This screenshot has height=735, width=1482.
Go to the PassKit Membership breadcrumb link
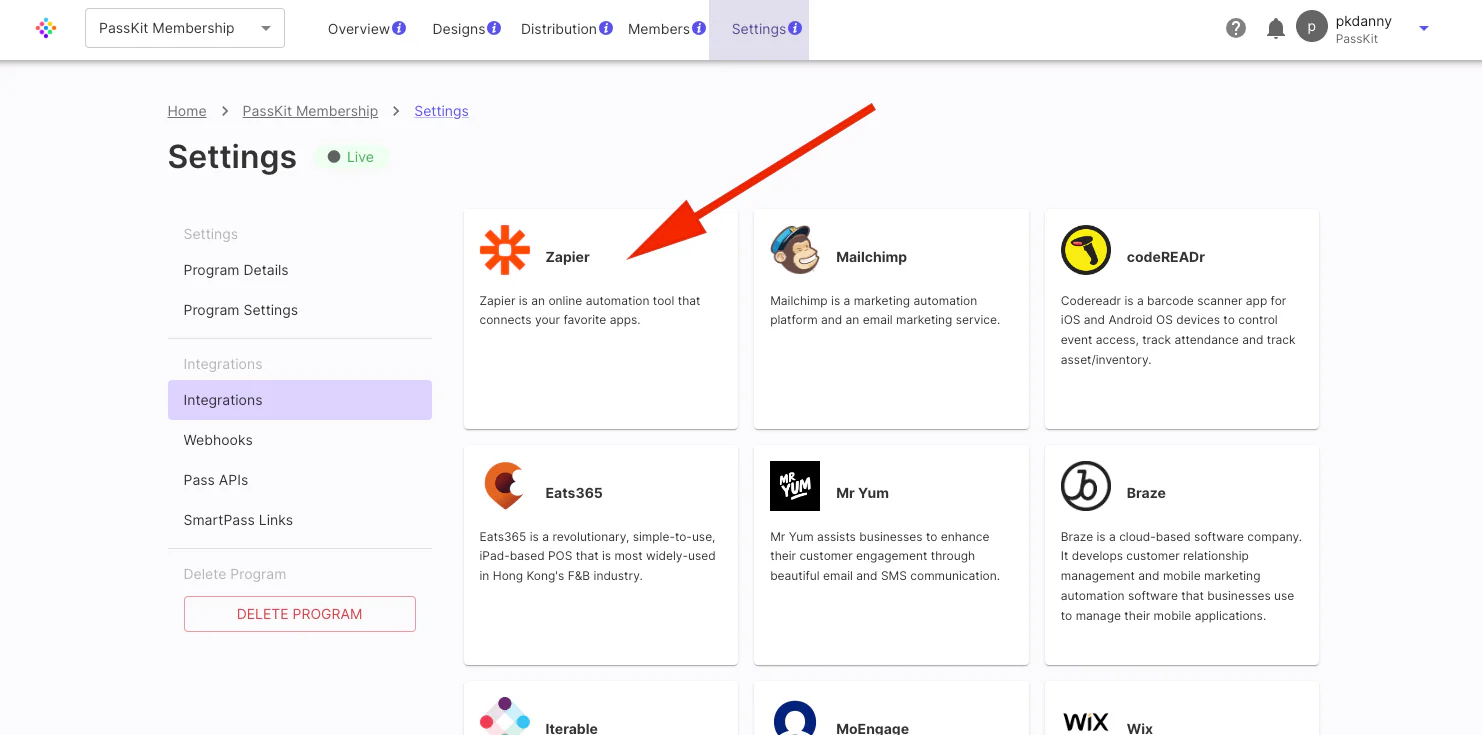coord(310,111)
